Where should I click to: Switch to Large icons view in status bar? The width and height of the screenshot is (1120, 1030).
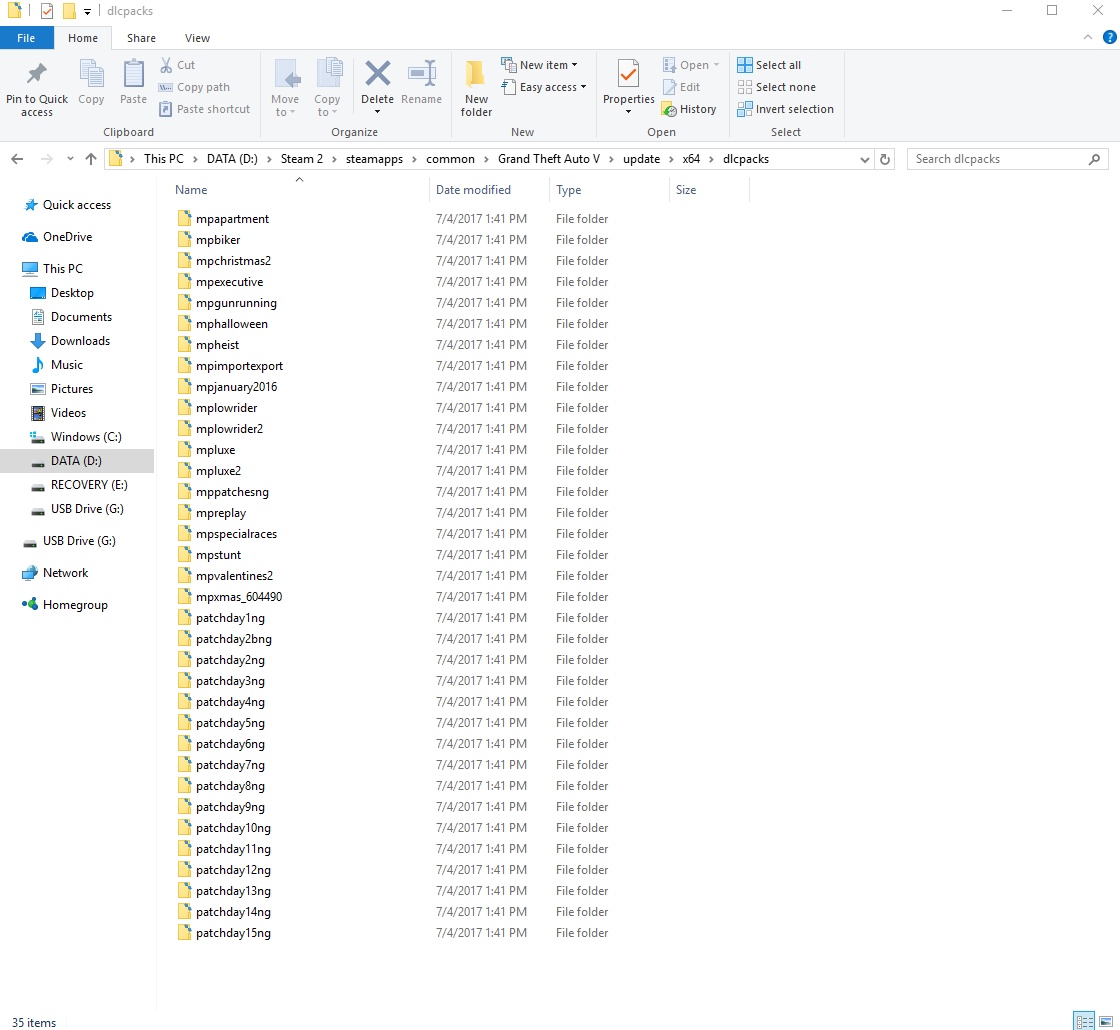pyautogui.click(x=1106, y=1021)
